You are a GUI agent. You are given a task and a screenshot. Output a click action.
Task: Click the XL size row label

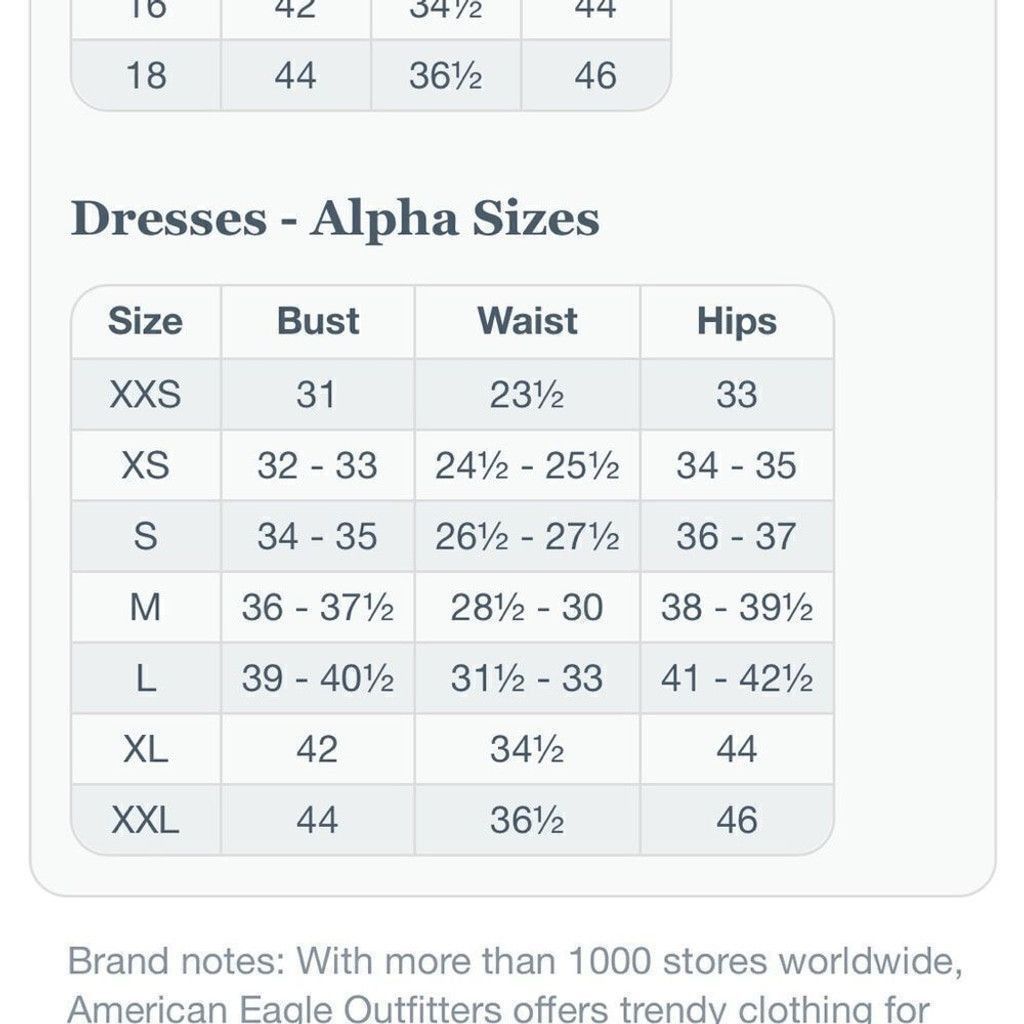pos(145,749)
